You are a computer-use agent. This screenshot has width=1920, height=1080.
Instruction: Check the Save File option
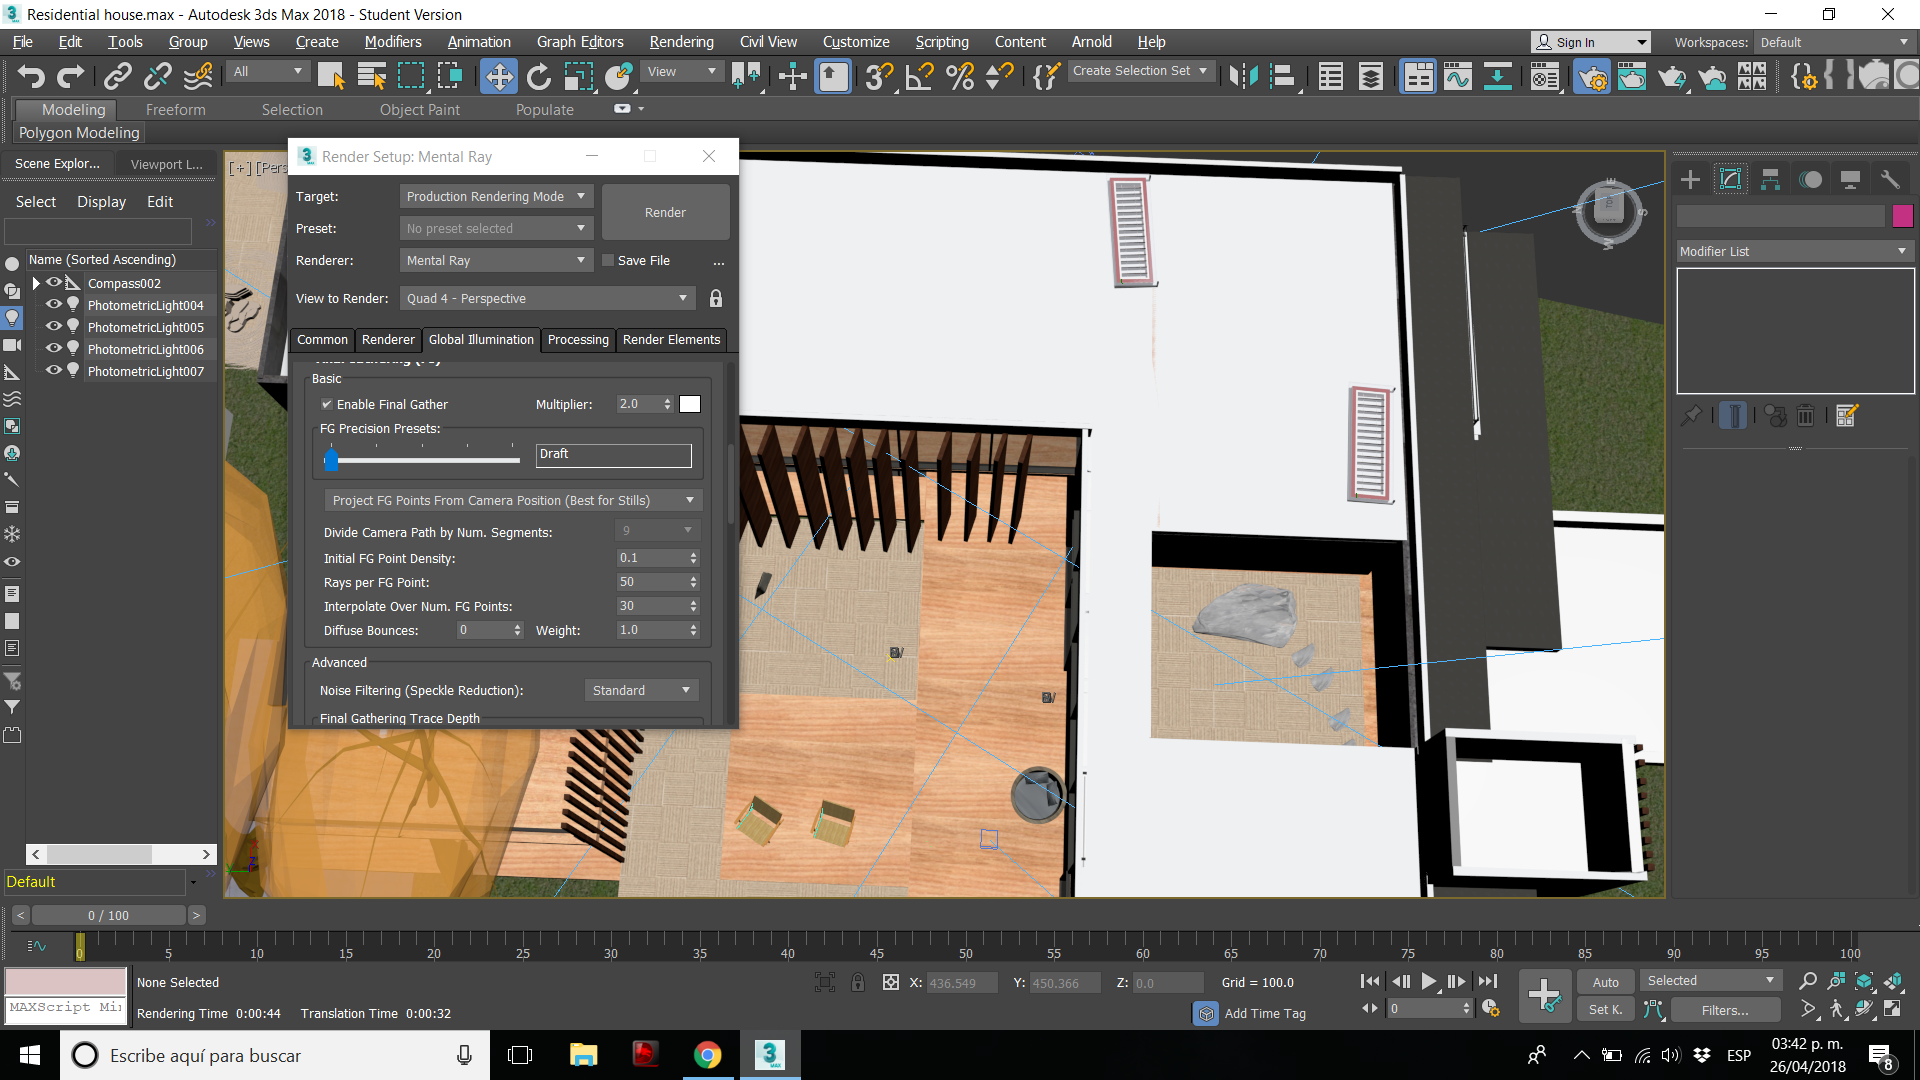607,260
